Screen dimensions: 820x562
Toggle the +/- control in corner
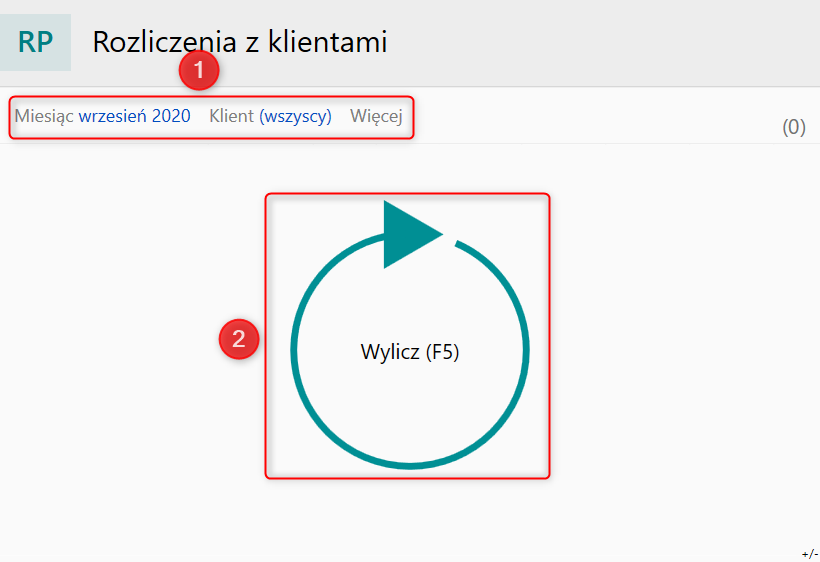coord(810,554)
